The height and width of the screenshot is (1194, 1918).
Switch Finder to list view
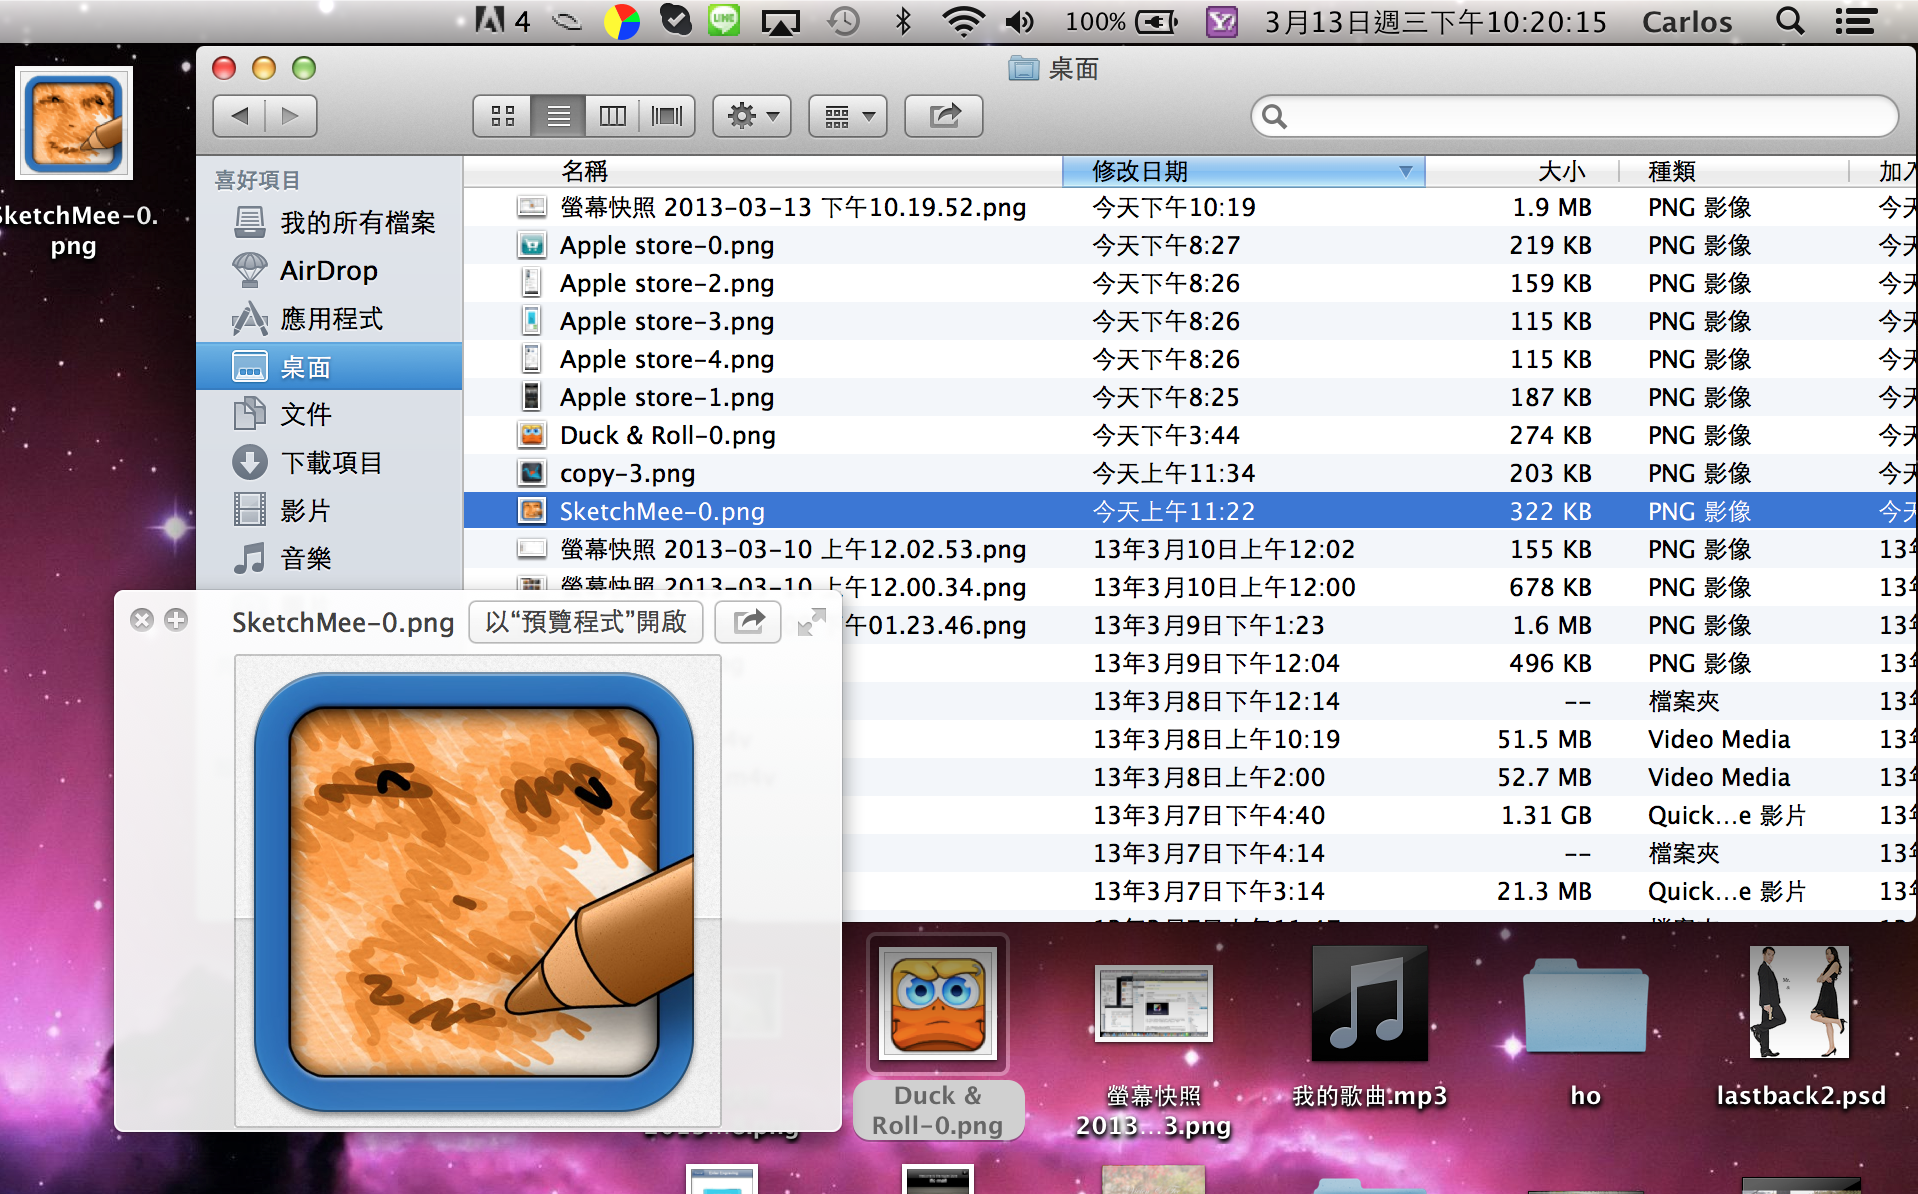point(558,116)
